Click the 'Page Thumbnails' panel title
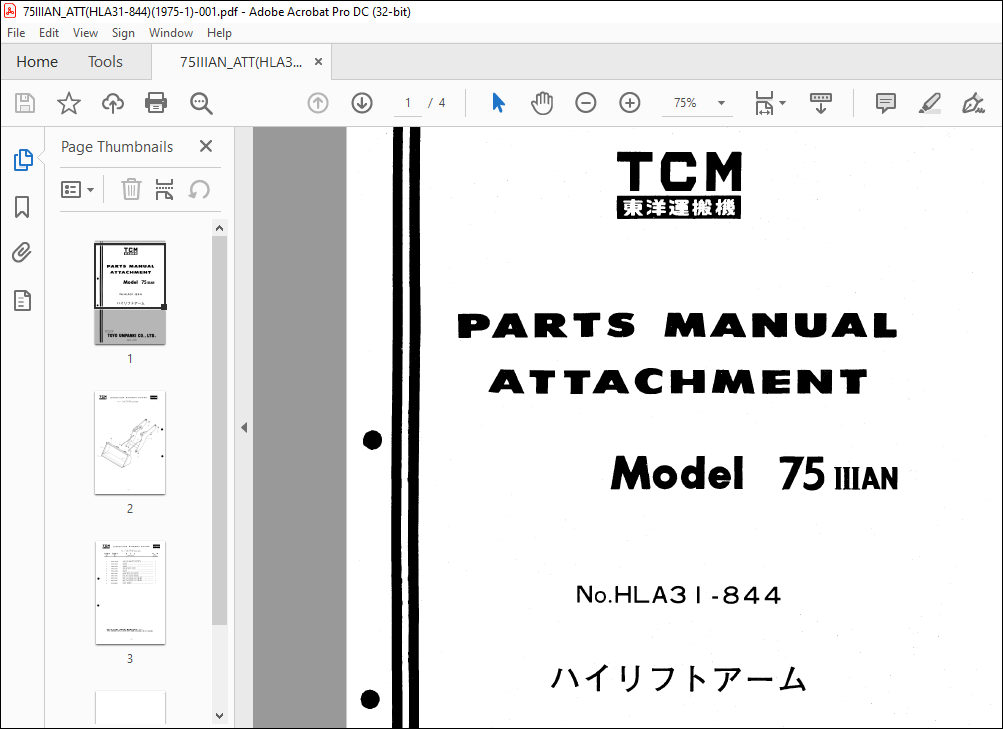The width and height of the screenshot is (1003, 729). [117, 146]
